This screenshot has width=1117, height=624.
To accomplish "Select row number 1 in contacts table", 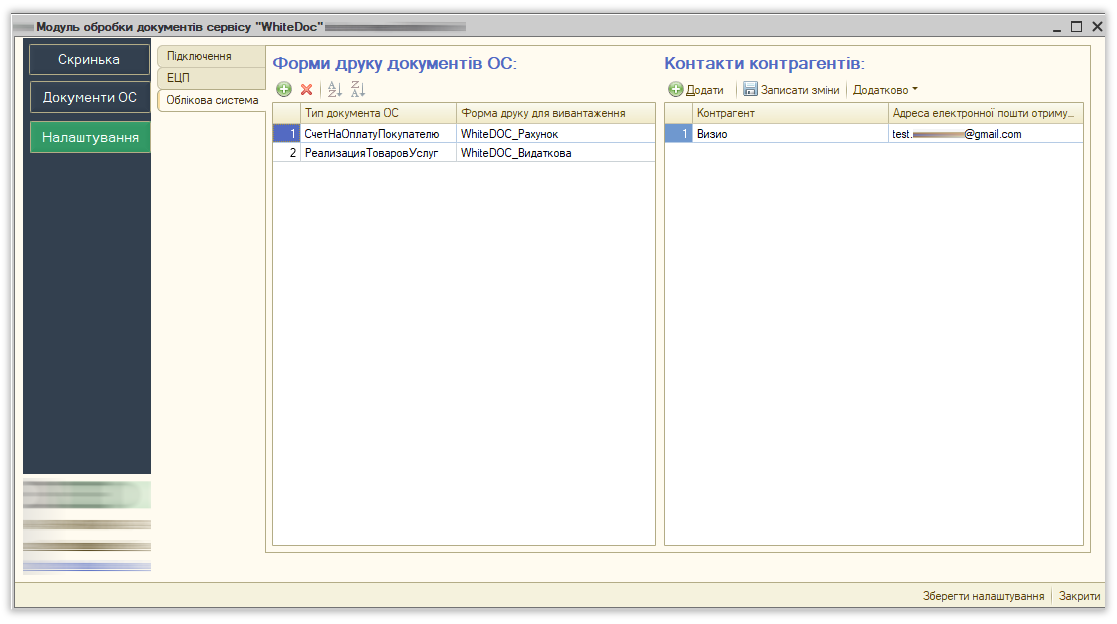I will click(x=679, y=134).
